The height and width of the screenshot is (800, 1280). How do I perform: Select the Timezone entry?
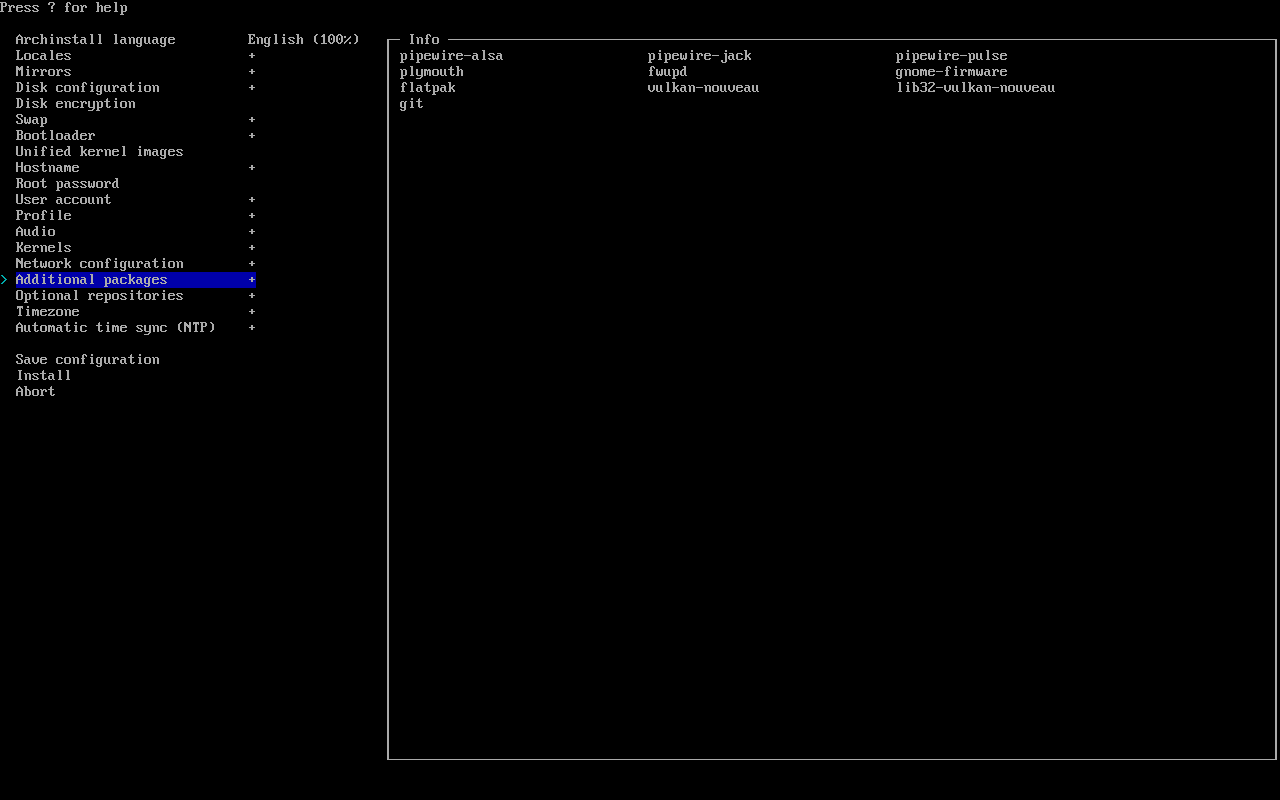coord(47,312)
